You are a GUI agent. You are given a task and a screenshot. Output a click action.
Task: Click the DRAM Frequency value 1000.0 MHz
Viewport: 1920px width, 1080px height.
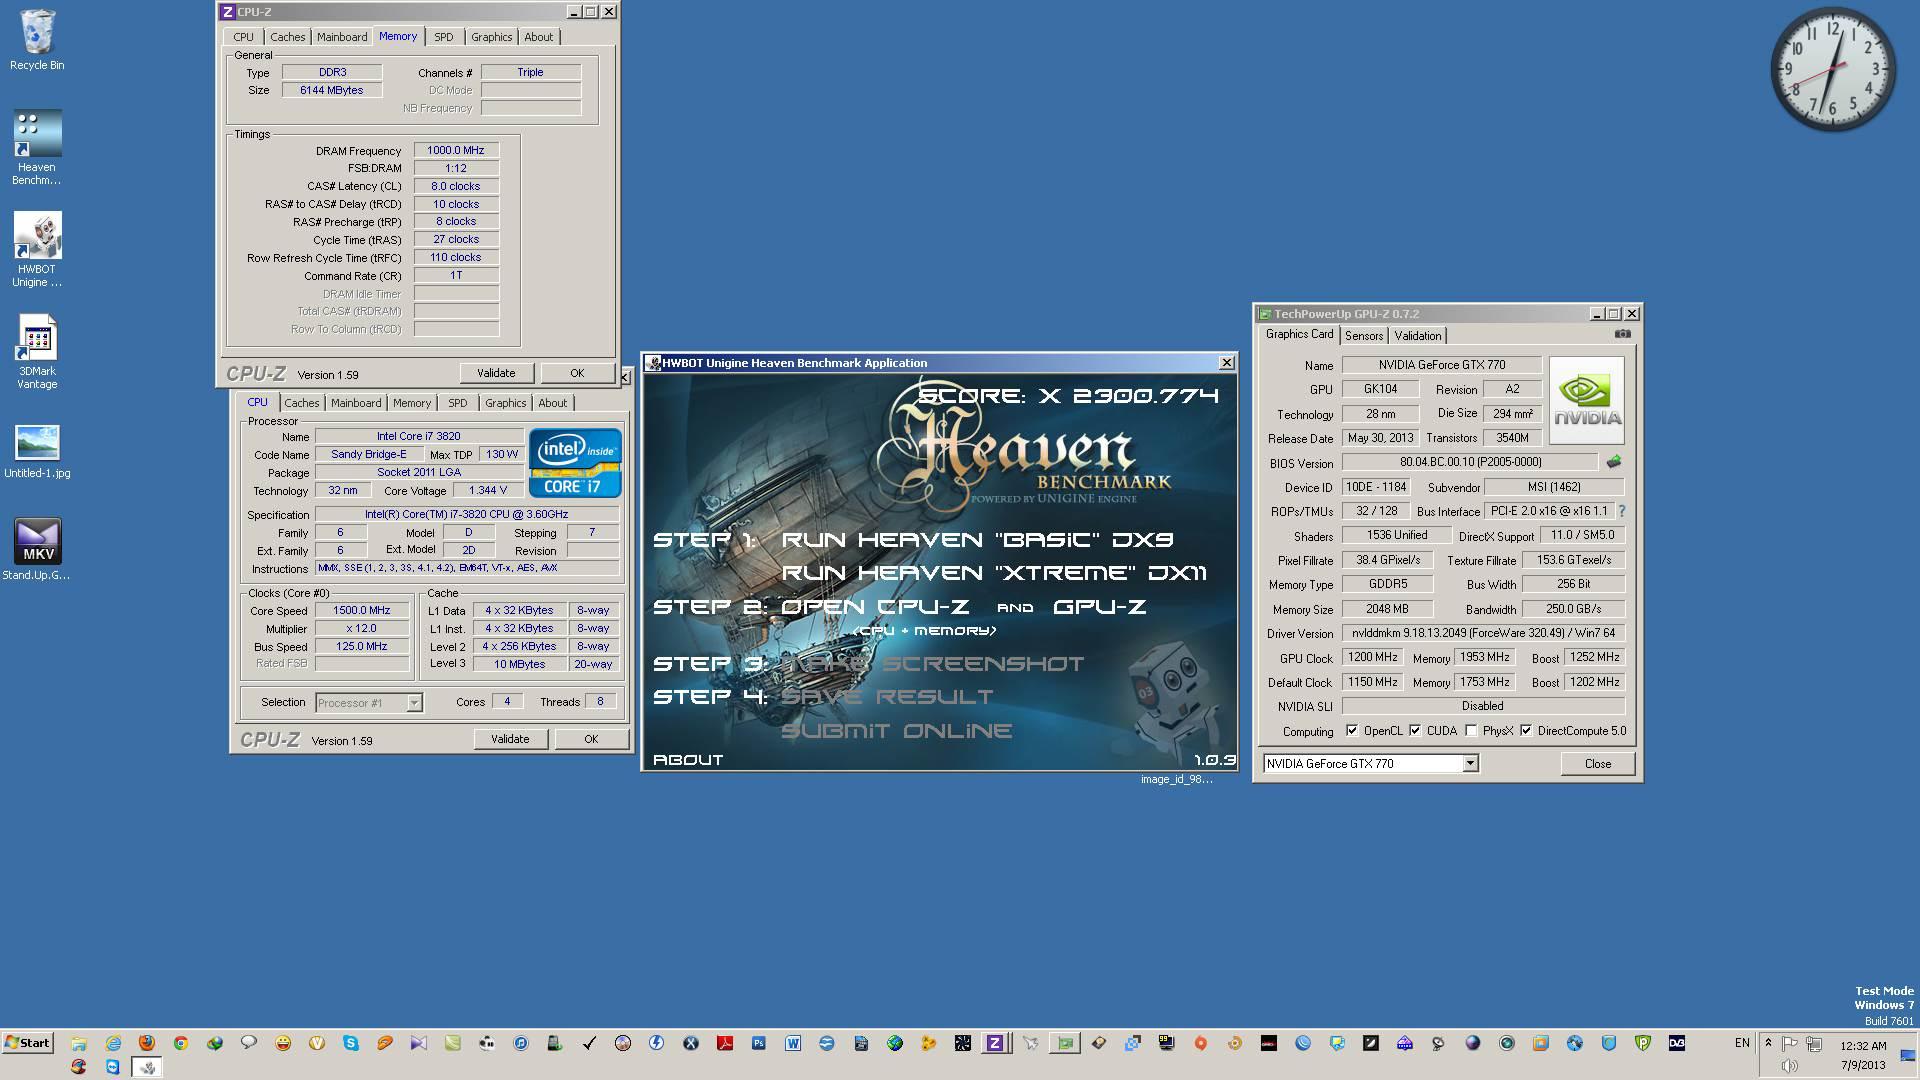pyautogui.click(x=456, y=151)
